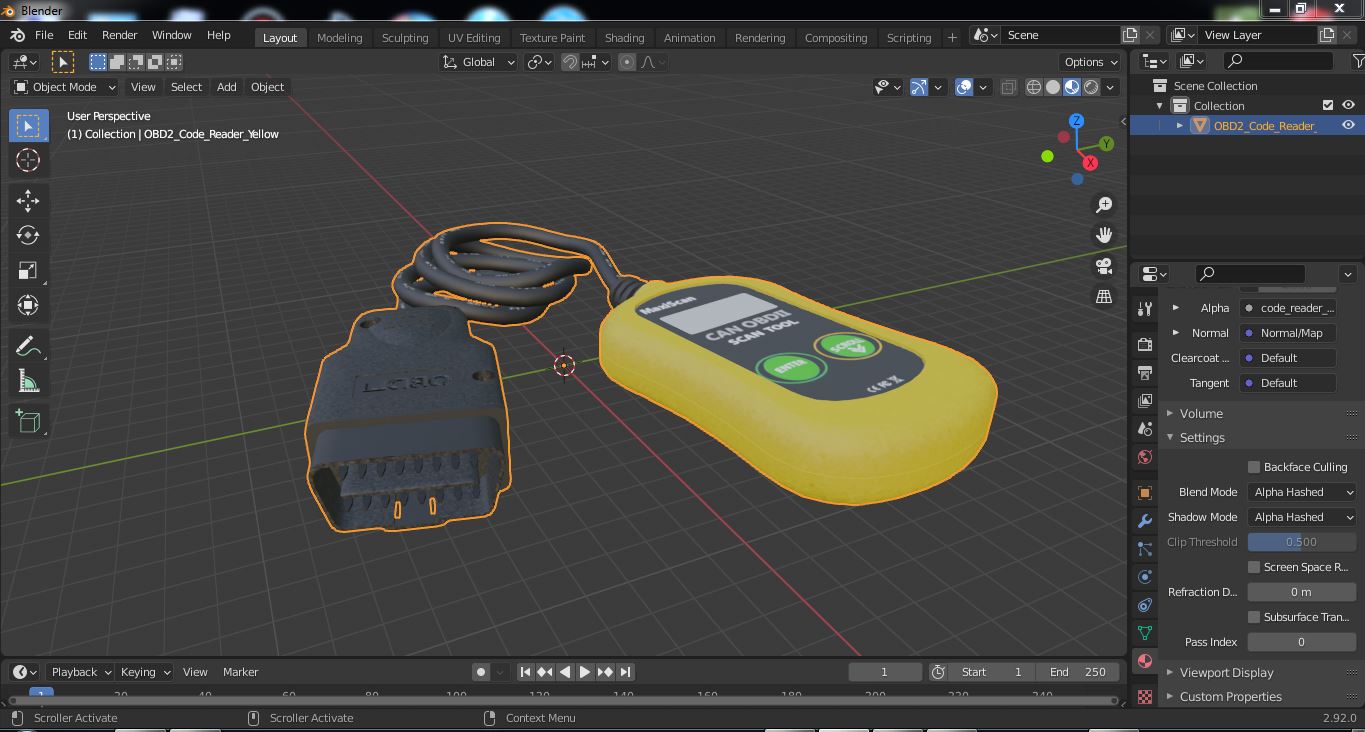The image size is (1365, 732).
Task: Click the Normal/Map socket link button
Action: pos(1289,333)
